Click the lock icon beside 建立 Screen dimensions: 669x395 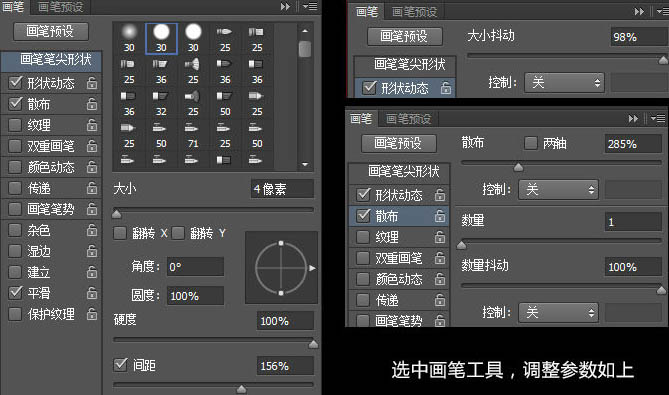92,272
